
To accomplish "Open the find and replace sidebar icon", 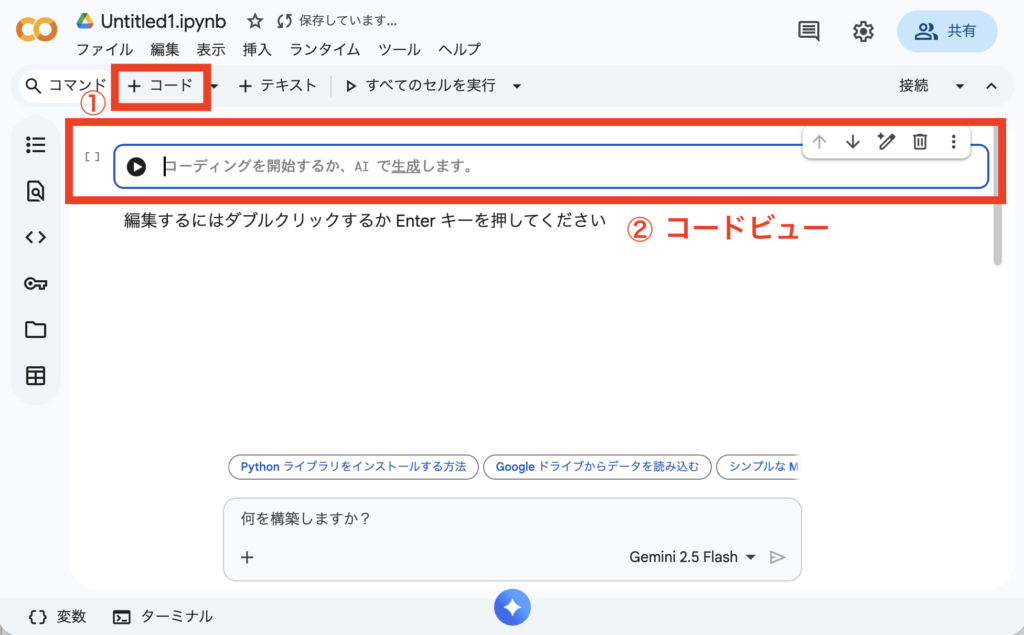I will click(36, 191).
